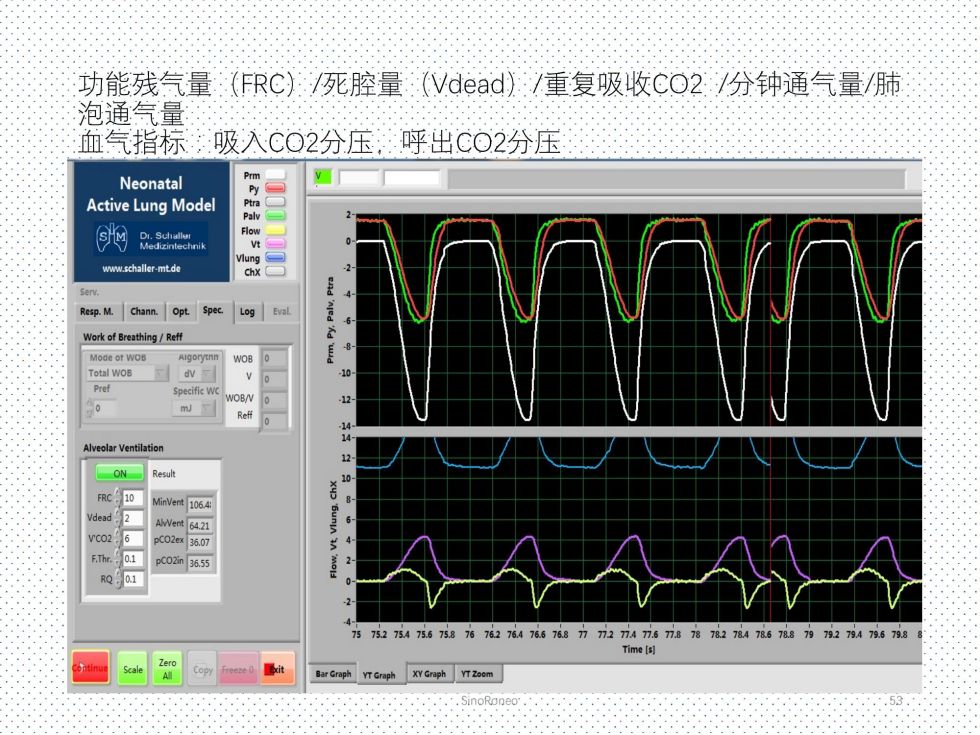Toggle the red Py channel button
Viewport: 980px width, 735px height.
[x=275, y=188]
